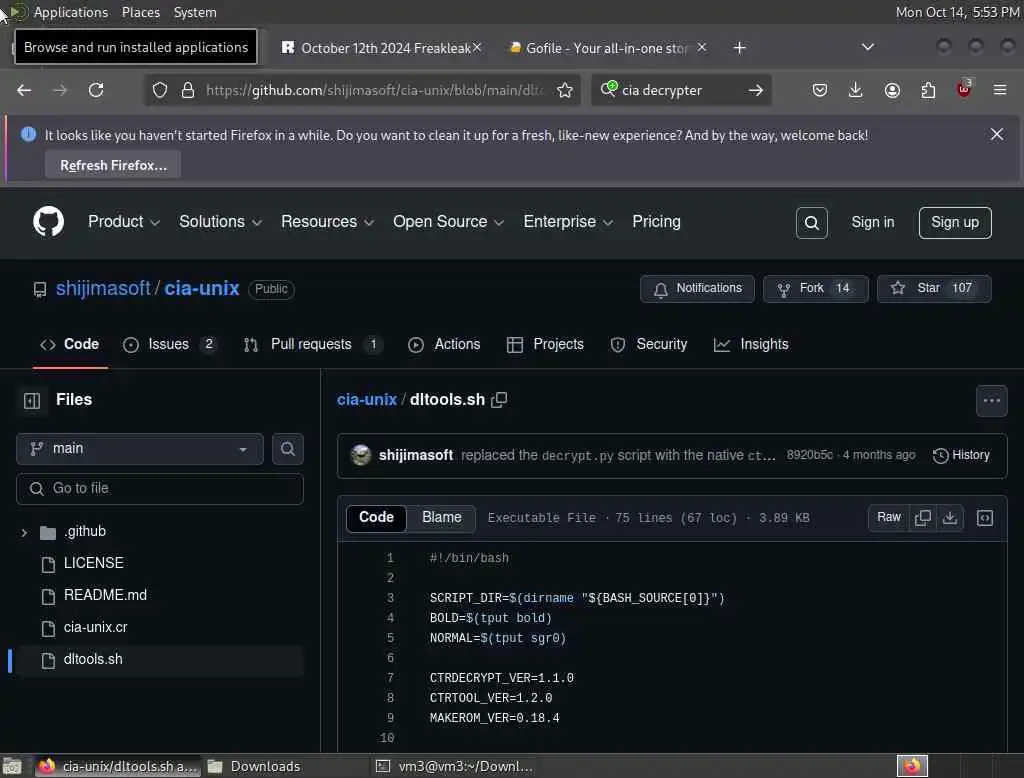Open the Security tab

point(648,344)
